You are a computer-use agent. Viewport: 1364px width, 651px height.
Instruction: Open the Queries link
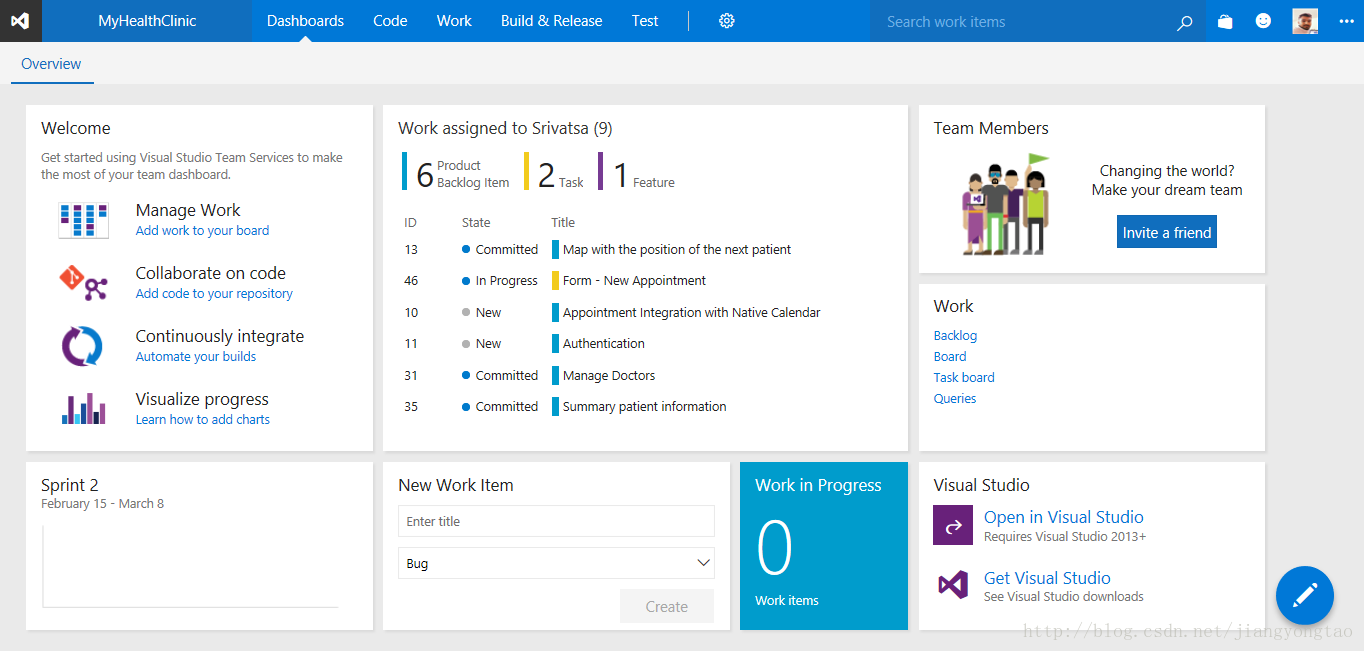955,399
